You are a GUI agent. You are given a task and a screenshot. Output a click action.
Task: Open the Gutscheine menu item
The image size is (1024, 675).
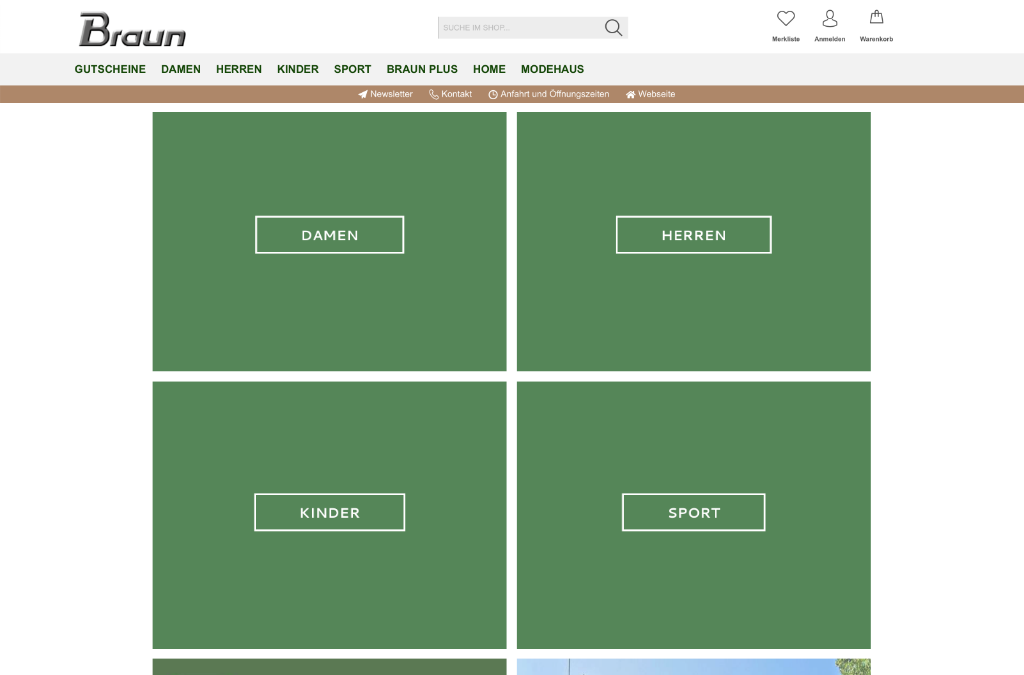click(x=110, y=69)
